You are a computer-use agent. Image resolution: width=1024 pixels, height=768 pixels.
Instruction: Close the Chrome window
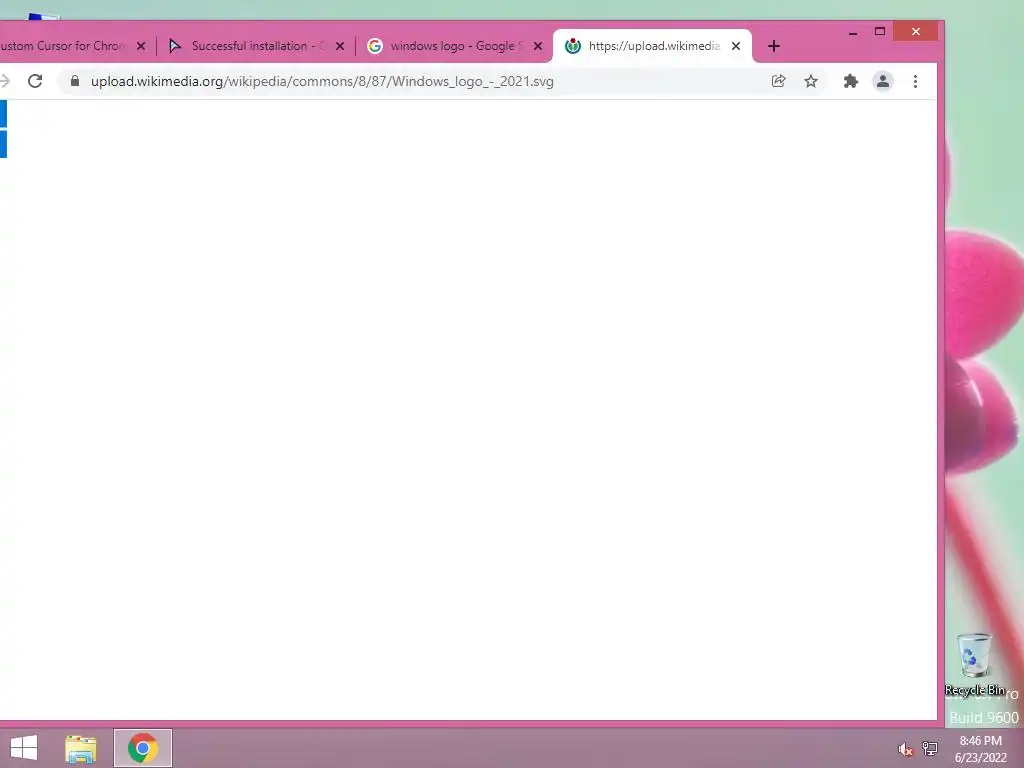coord(916,31)
